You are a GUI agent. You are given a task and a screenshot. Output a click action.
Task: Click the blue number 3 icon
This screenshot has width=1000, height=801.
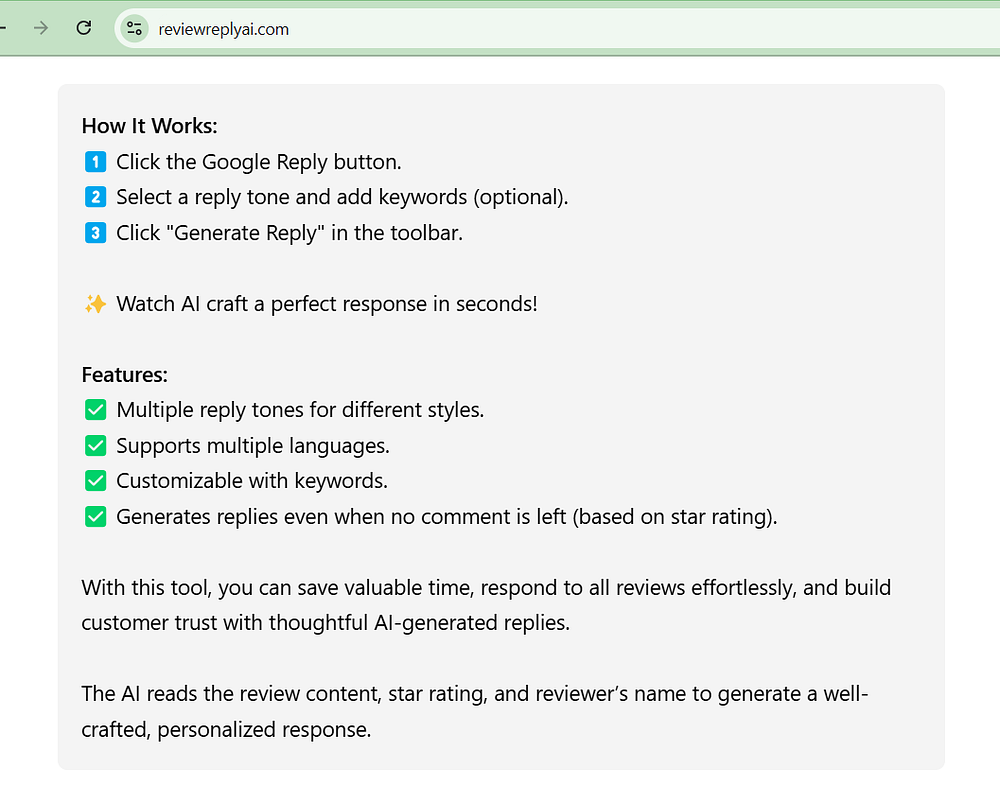coord(95,233)
